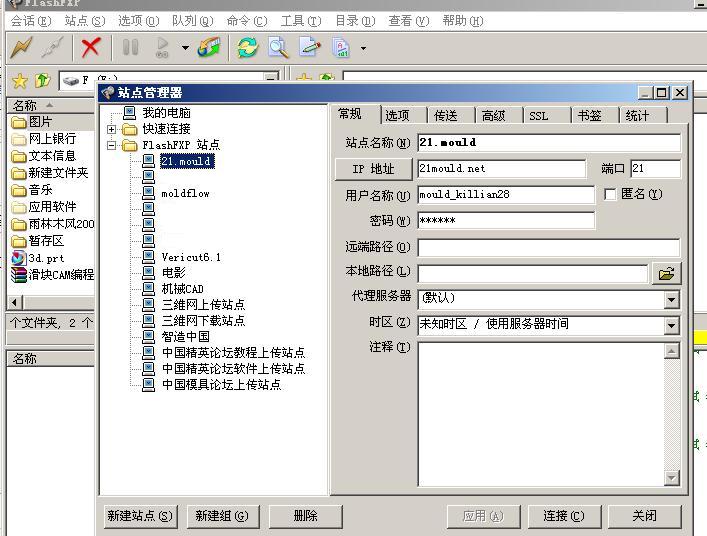The width and height of the screenshot is (707, 536).
Task: Click the 删除 button
Action: pos(306,516)
